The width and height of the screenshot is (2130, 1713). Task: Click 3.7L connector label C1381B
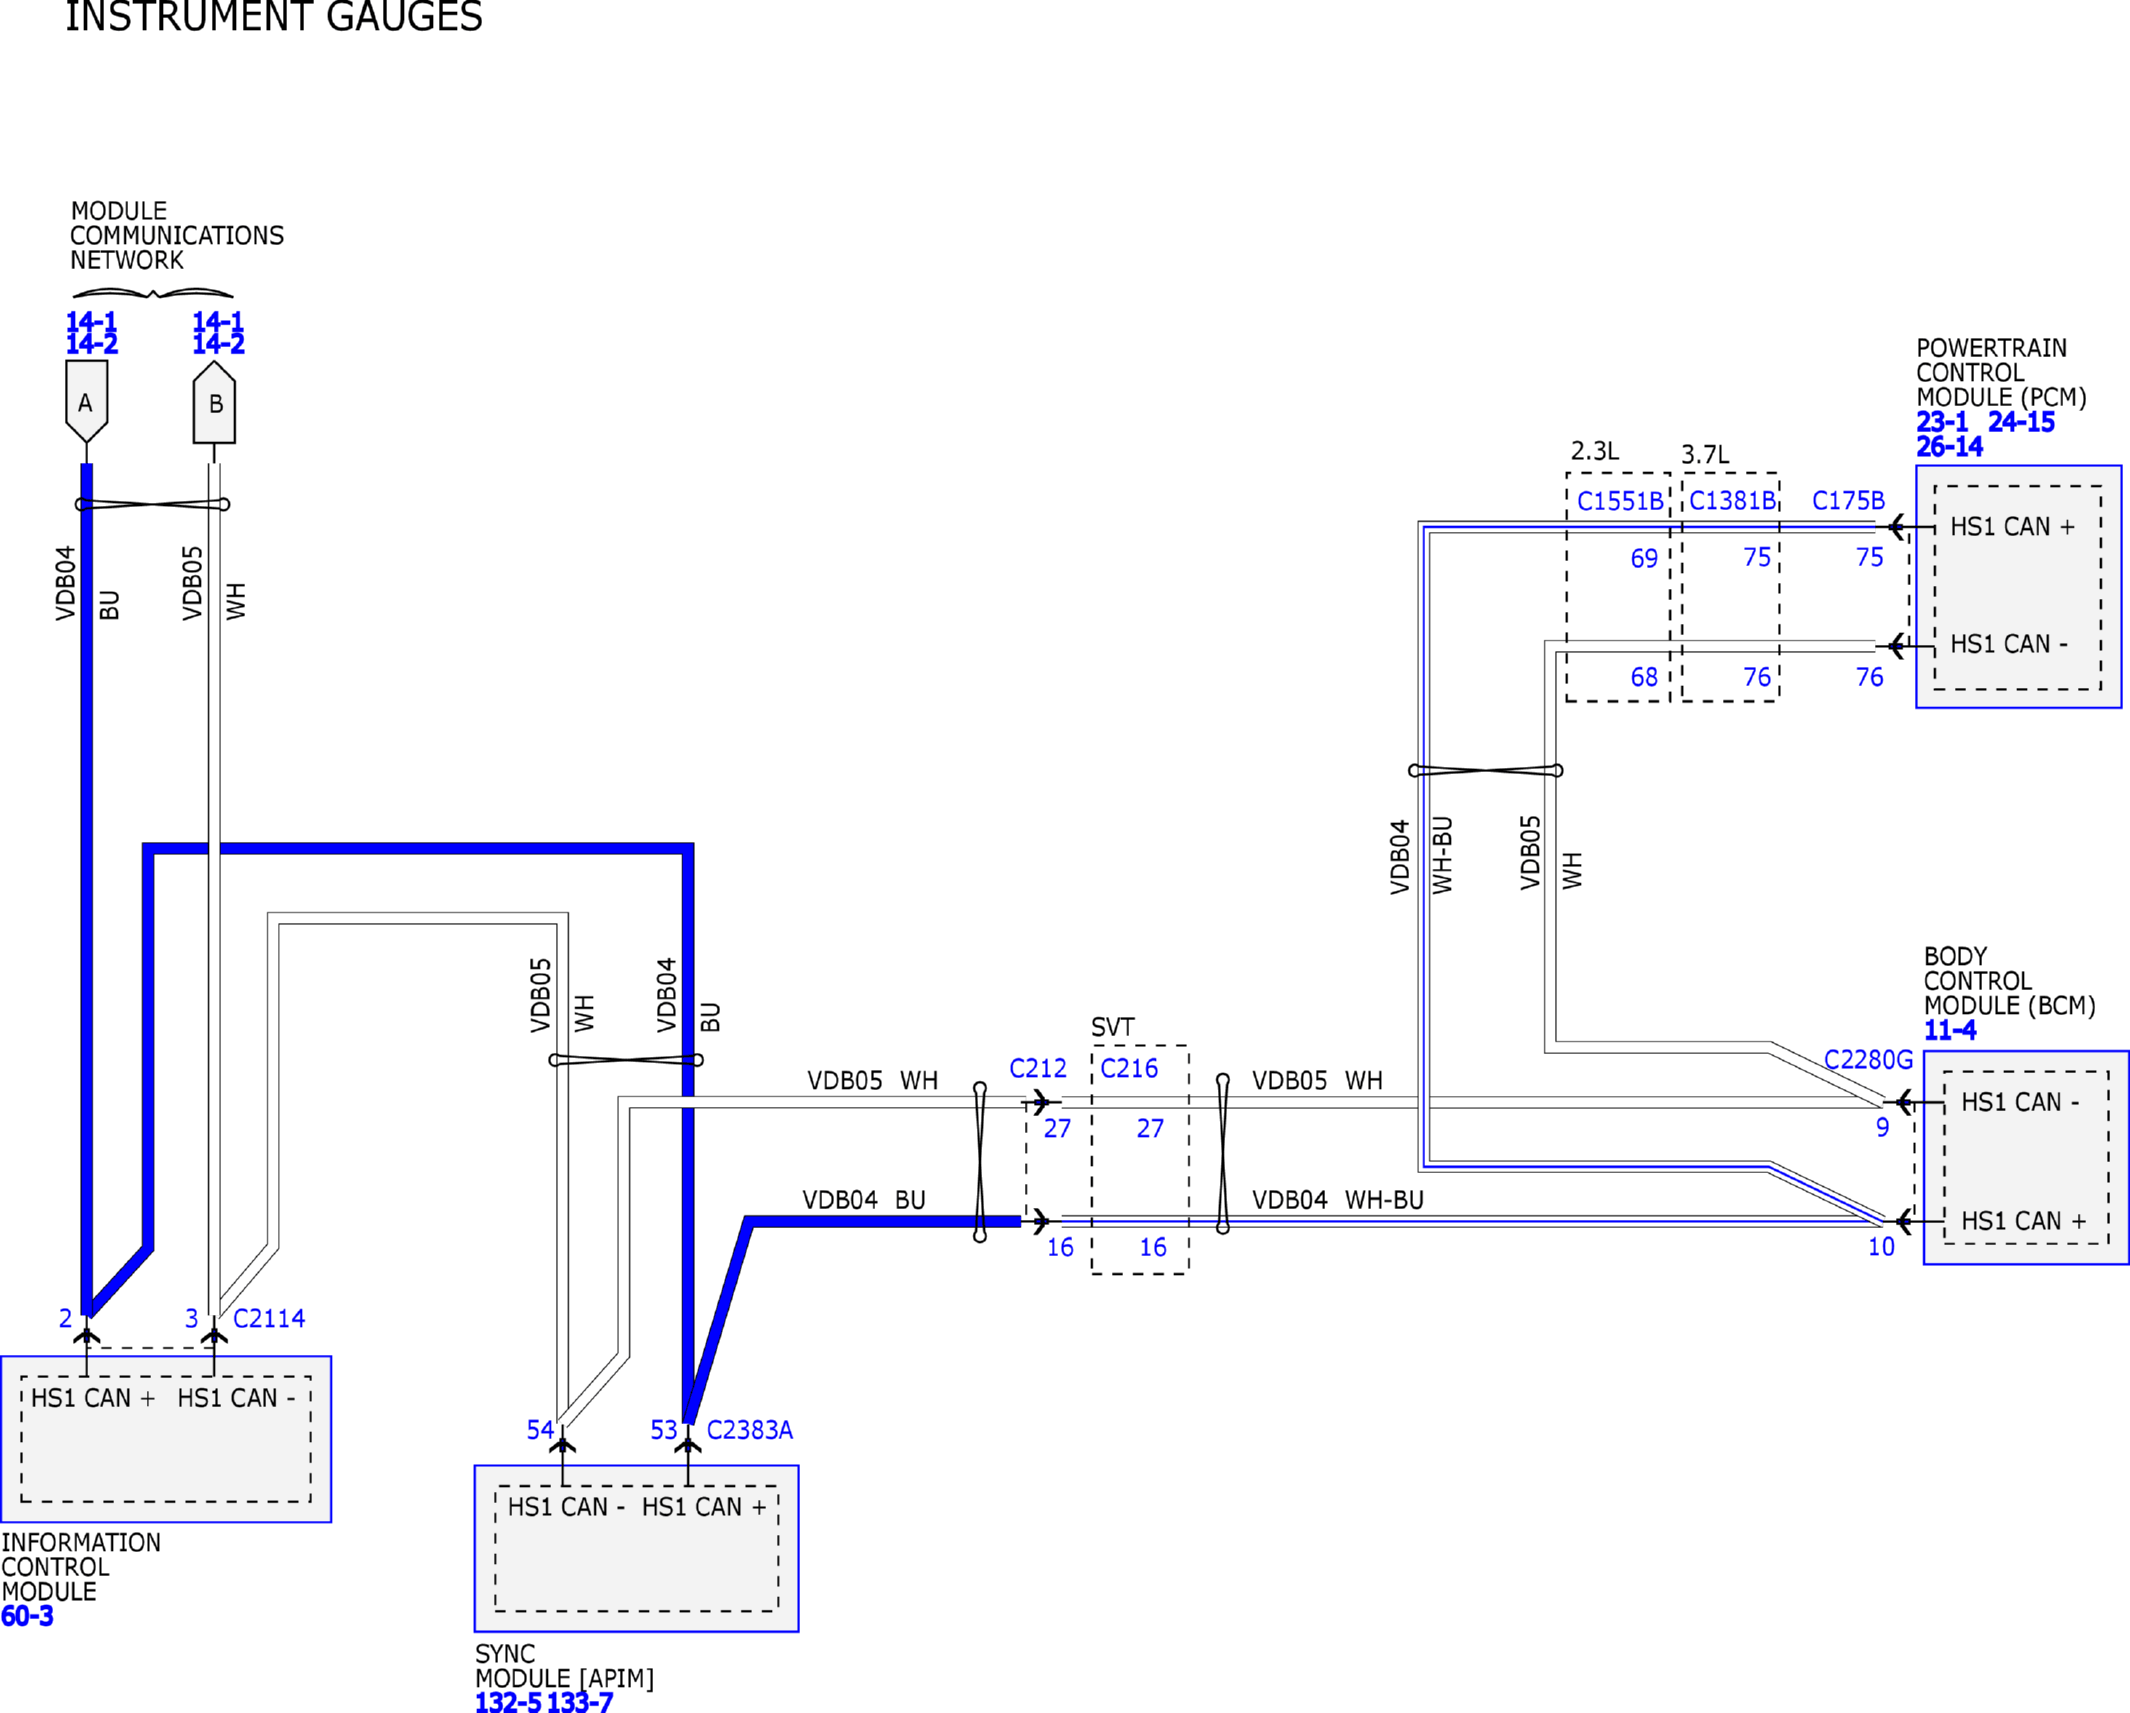click(x=1732, y=500)
